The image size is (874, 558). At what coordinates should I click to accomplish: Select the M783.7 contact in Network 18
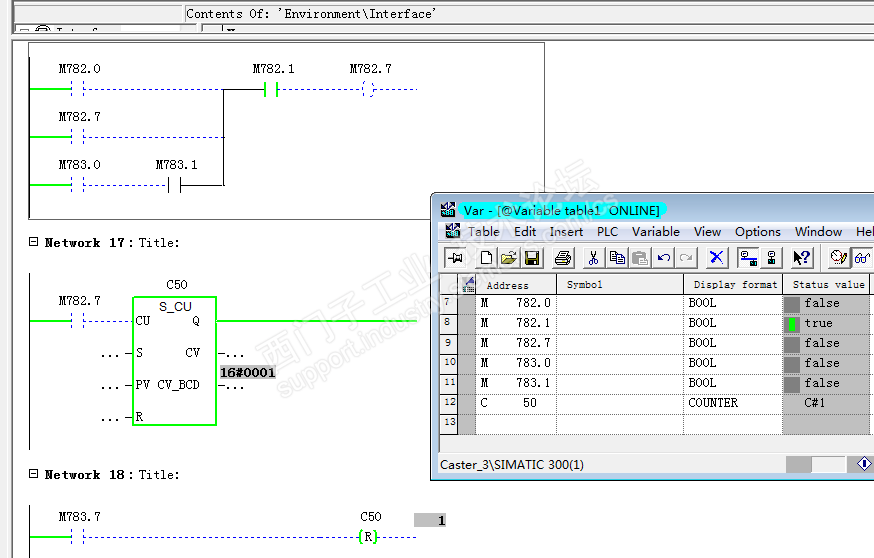(77, 537)
